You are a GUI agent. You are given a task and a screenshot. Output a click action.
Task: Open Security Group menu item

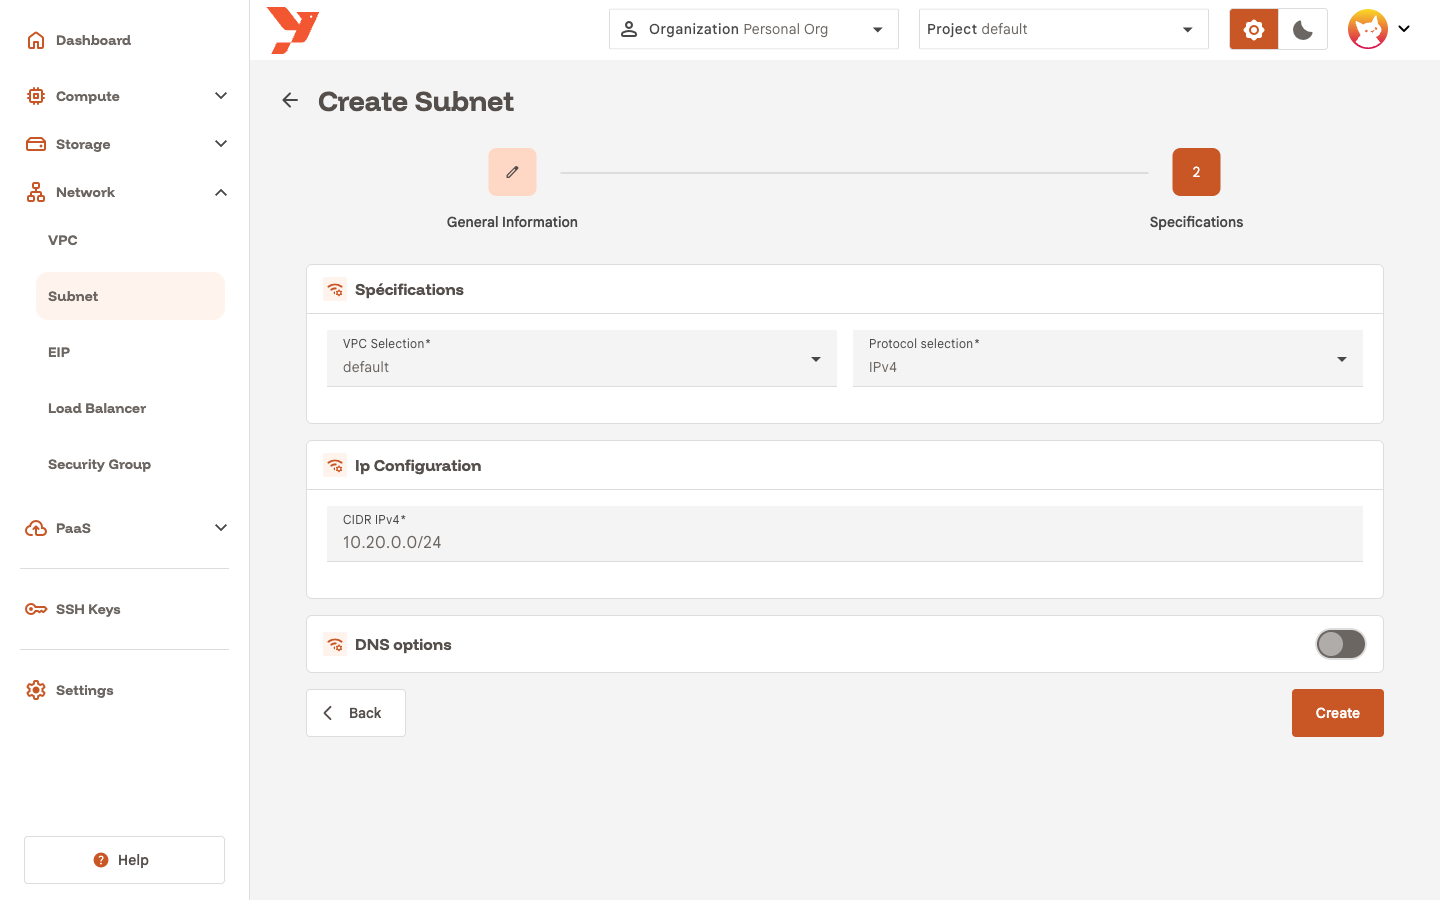[x=130, y=464]
